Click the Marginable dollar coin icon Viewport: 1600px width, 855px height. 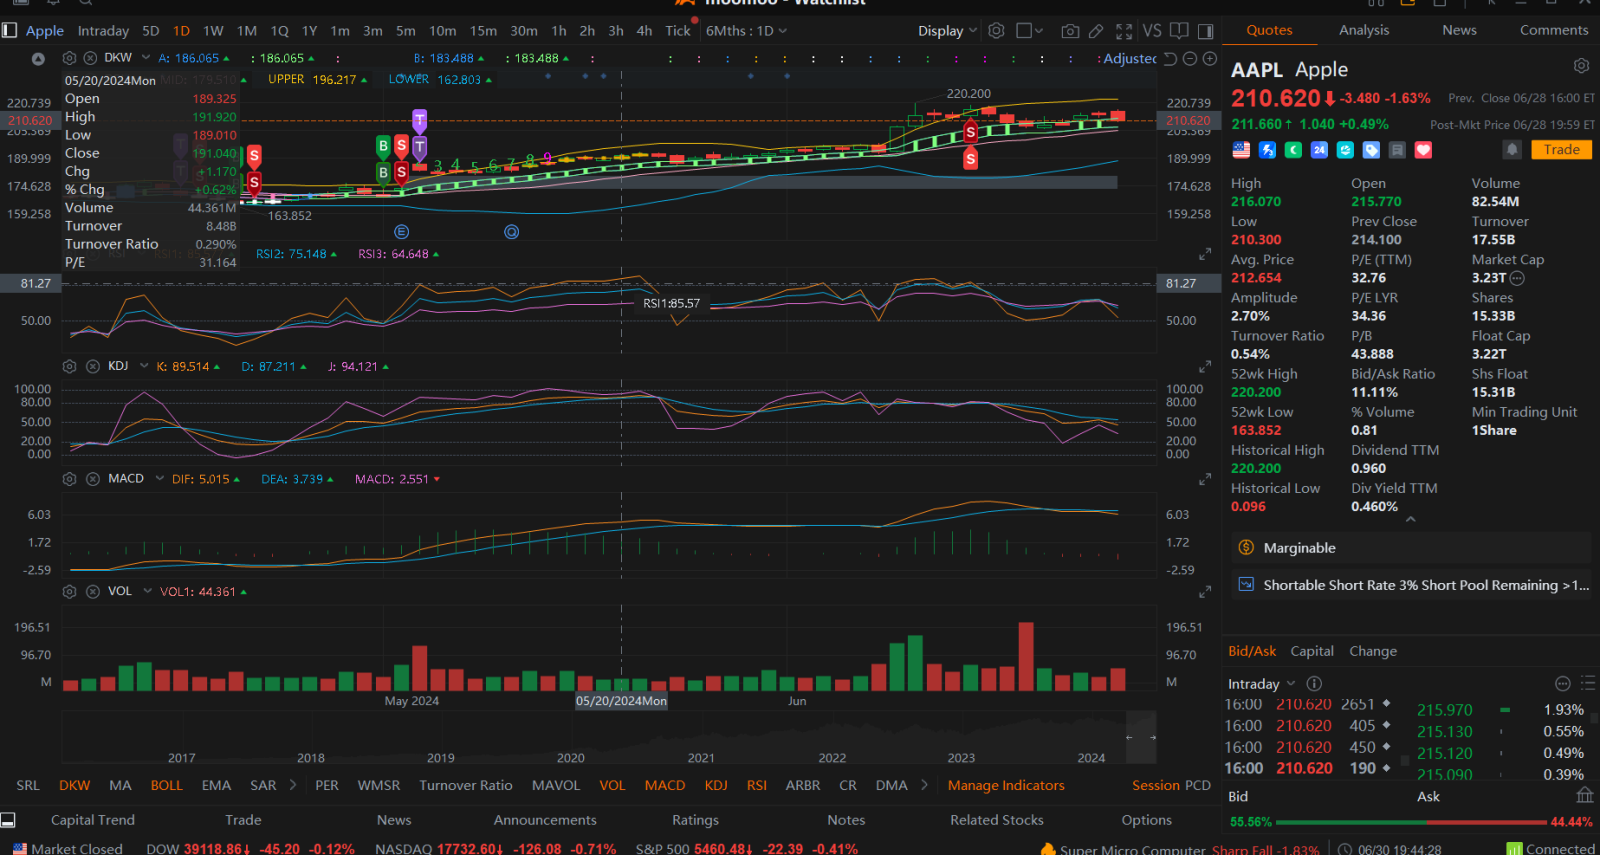(x=1246, y=548)
